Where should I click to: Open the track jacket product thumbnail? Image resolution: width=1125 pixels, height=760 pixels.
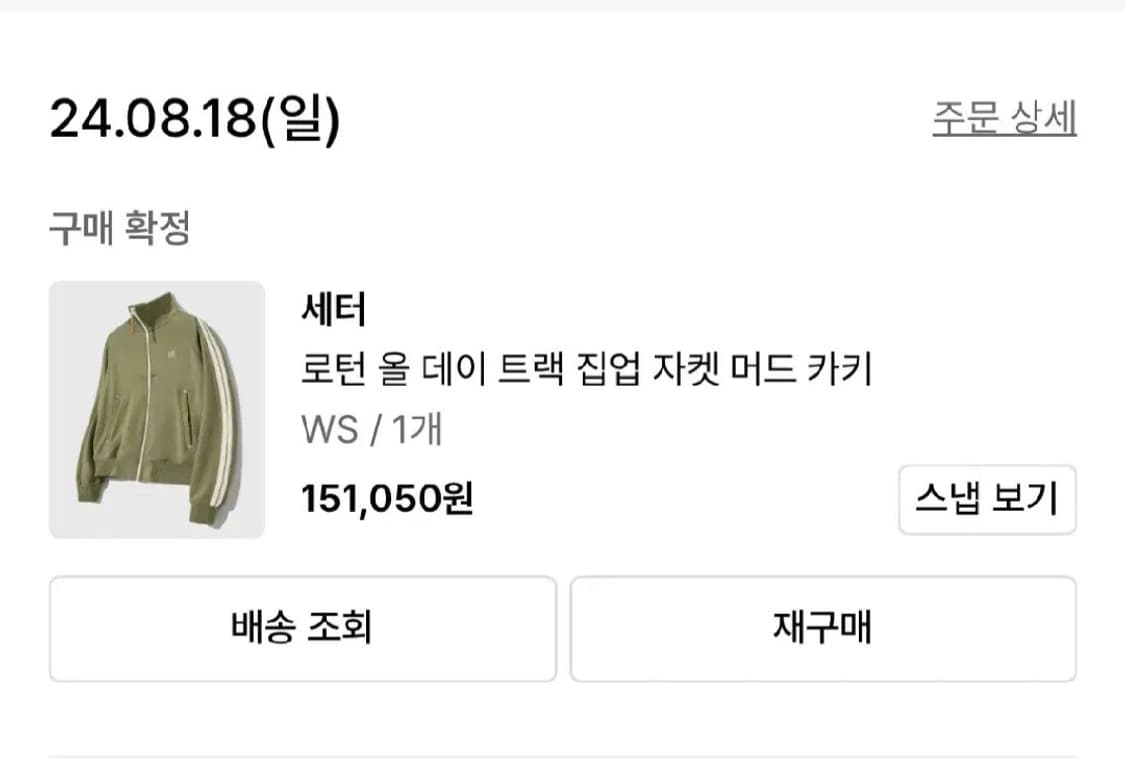pyautogui.click(x=156, y=409)
